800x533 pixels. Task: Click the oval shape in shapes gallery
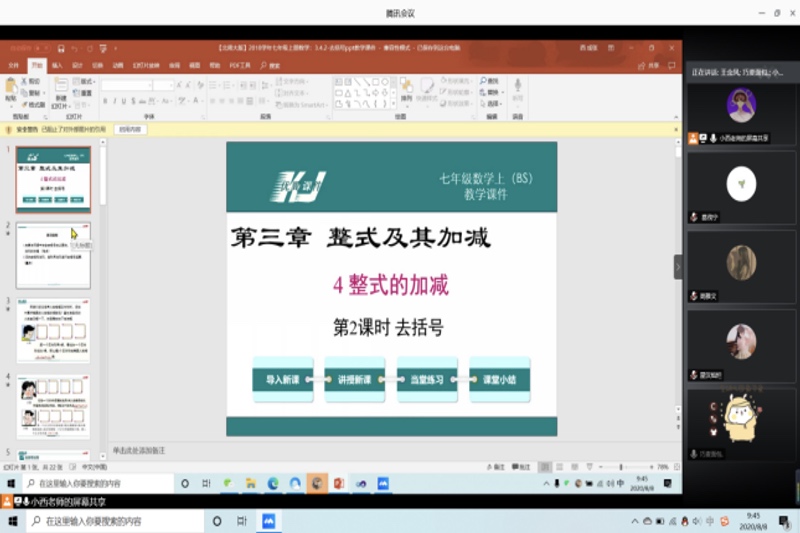click(385, 82)
